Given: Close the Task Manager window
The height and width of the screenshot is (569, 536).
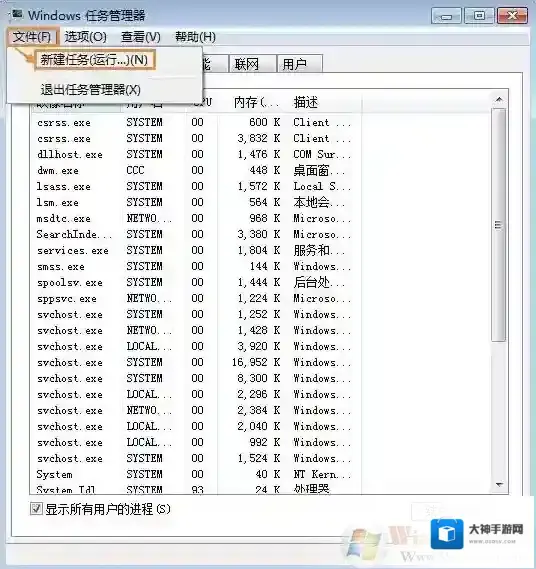Looking at the screenshot, I should [x=512, y=16].
